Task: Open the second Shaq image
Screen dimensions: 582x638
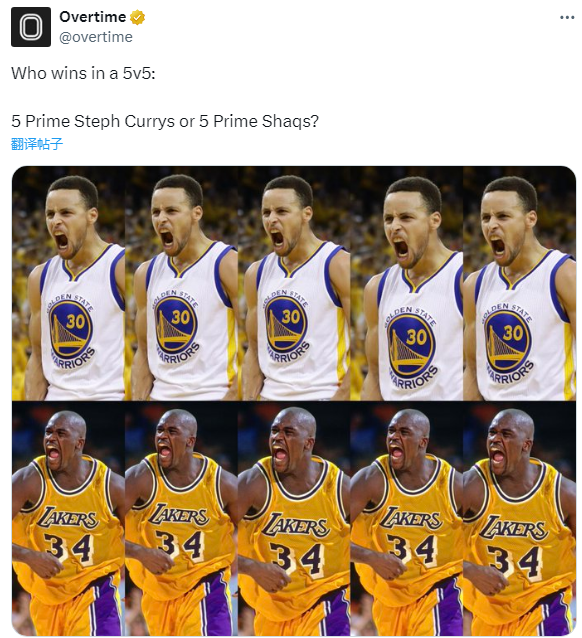Action: point(182,518)
